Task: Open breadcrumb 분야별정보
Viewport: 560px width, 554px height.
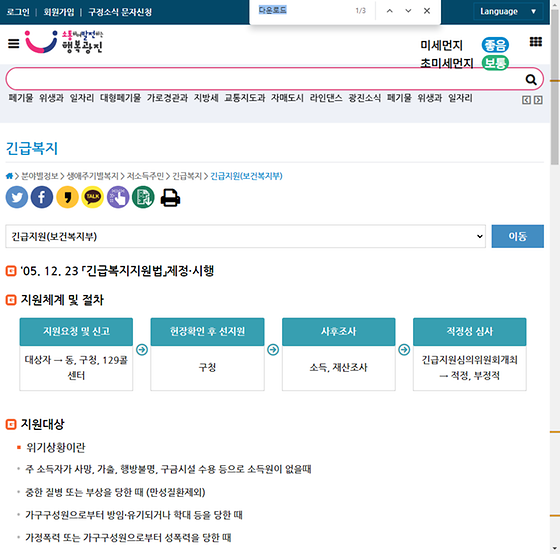Action: pyautogui.click(x=40, y=176)
